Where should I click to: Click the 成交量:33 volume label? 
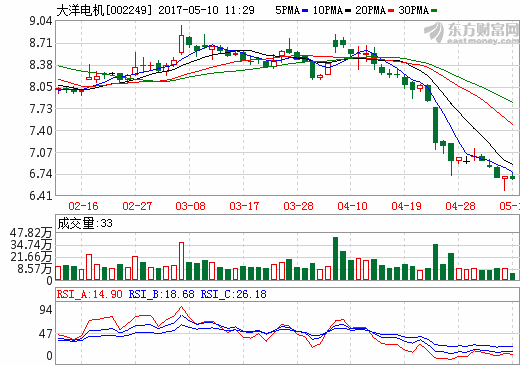coord(85,223)
